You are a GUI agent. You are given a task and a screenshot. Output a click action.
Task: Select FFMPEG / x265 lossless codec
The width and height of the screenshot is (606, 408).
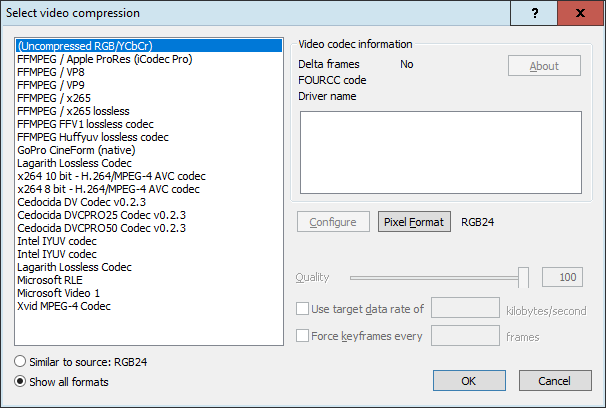73,111
